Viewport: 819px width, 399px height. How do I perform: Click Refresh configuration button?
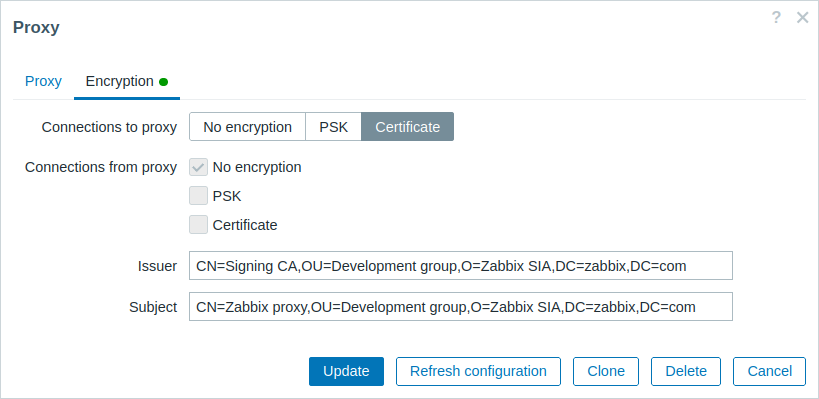[x=478, y=371]
